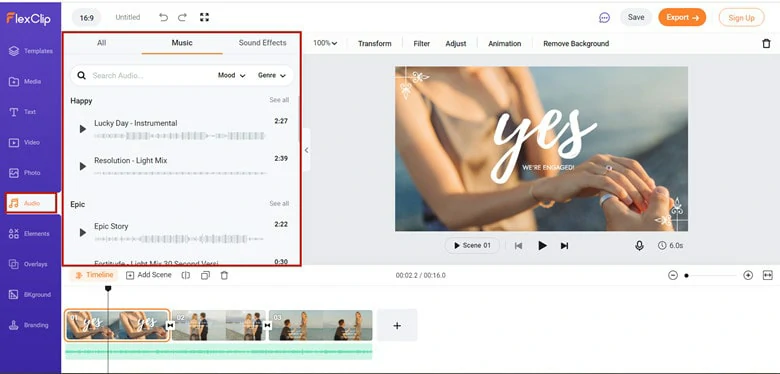Open the Overlays sidebar section
The width and height of the screenshot is (780, 374).
31,264
